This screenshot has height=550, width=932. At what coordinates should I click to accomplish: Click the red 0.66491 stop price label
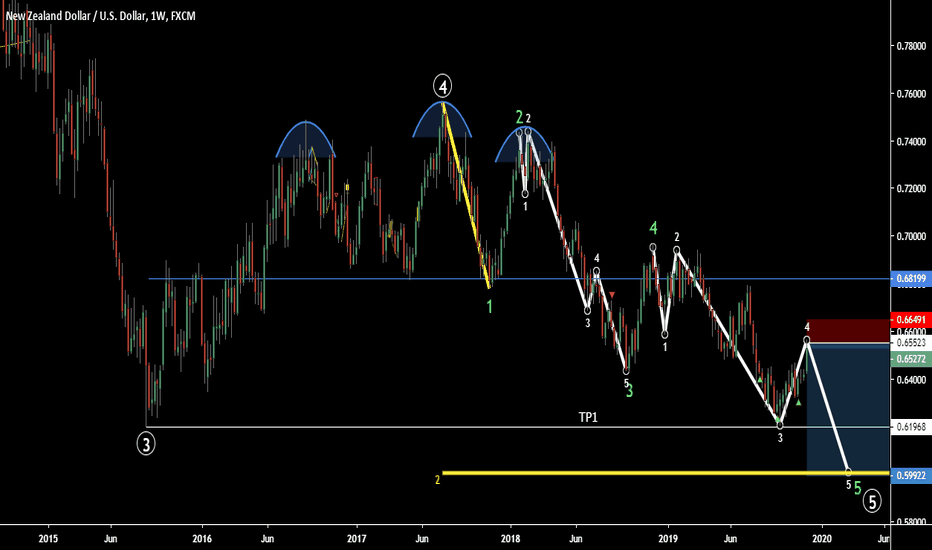910,320
